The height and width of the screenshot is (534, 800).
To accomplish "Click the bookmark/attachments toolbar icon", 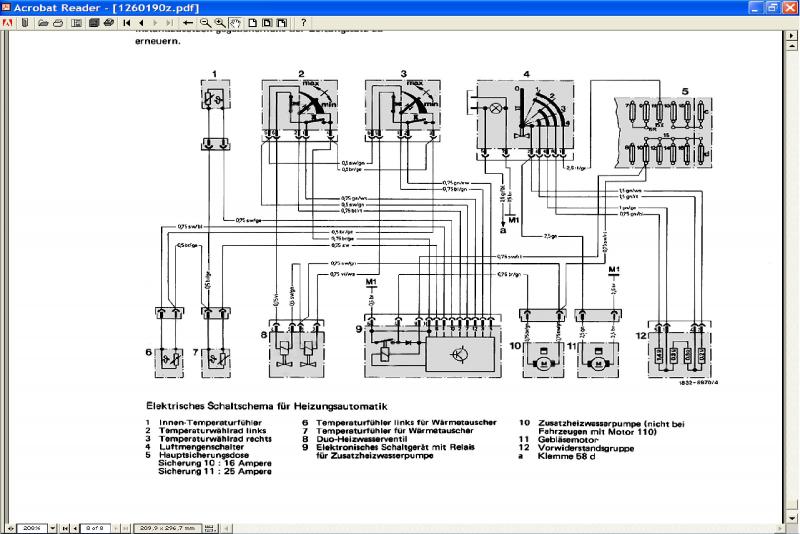I will (x=24, y=23).
